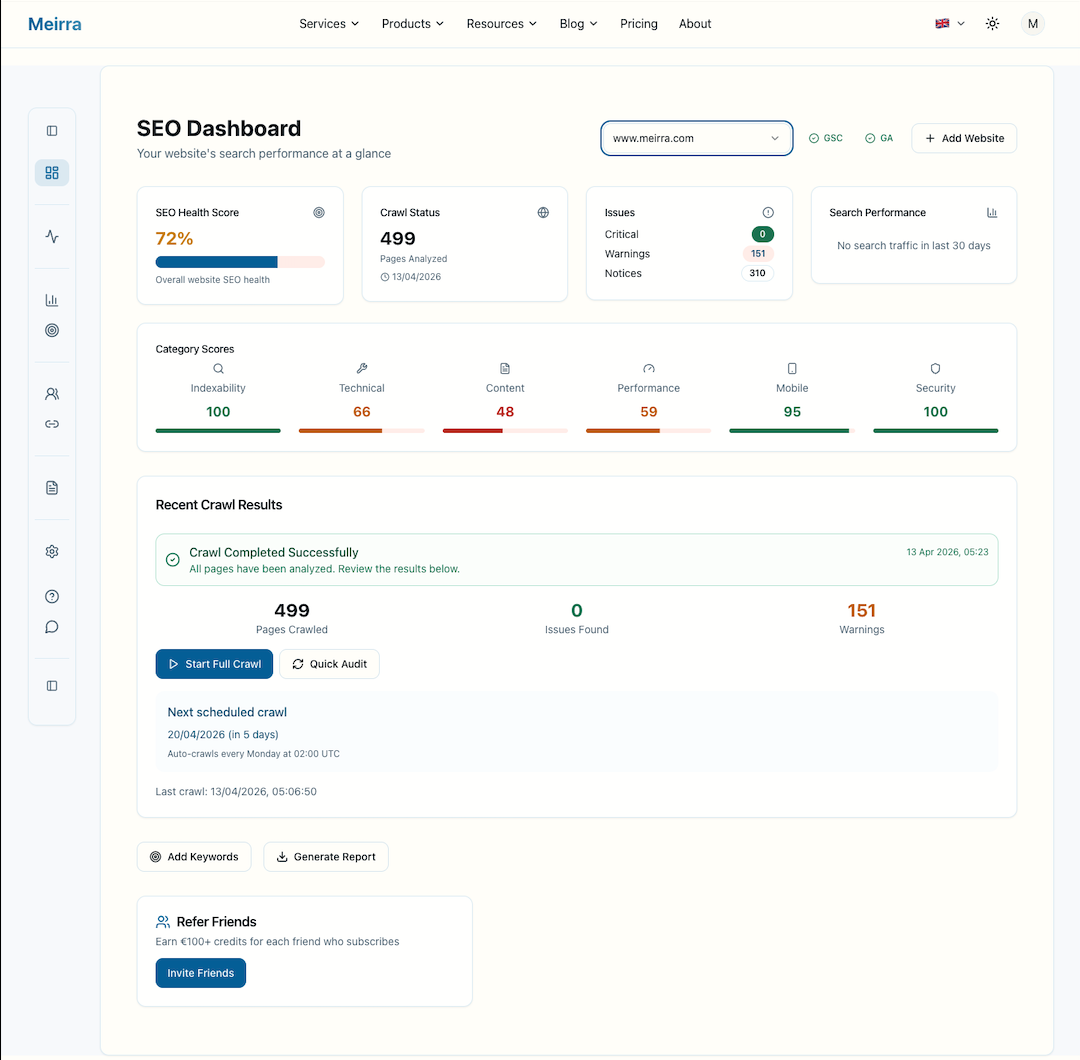Screen dimensions: 1080x1060
Task: Open the chat bubble sidebar icon
Action: pyautogui.click(x=52, y=627)
